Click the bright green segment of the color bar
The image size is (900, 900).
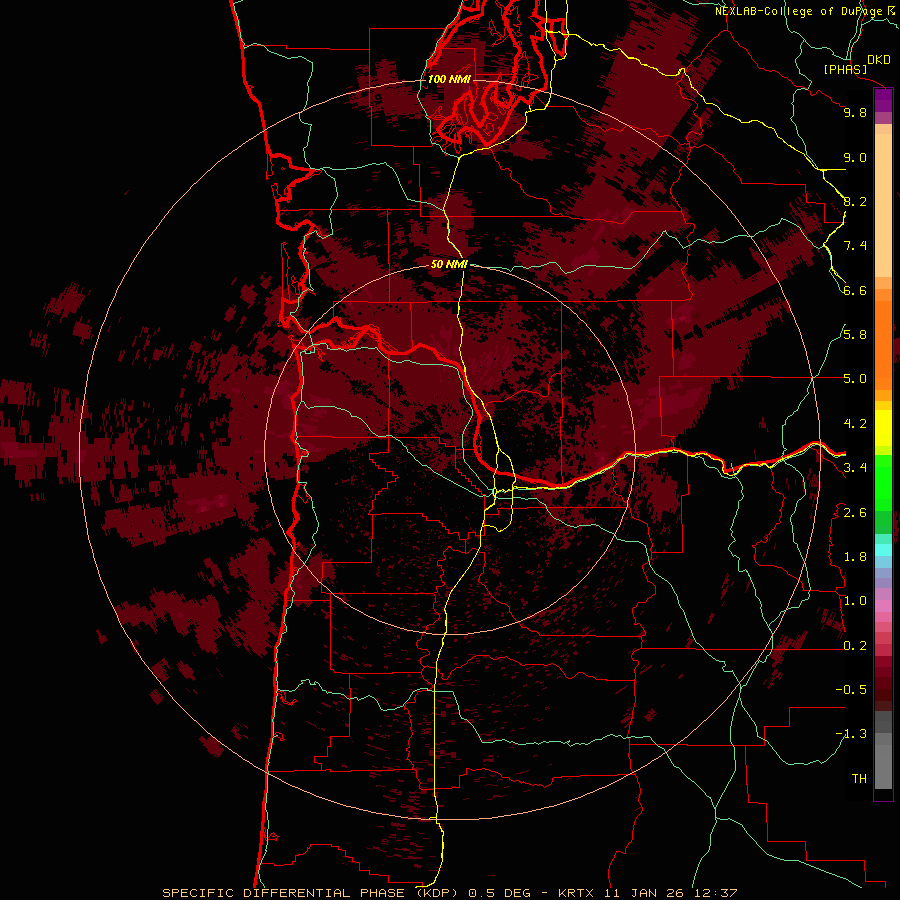pyautogui.click(x=883, y=483)
